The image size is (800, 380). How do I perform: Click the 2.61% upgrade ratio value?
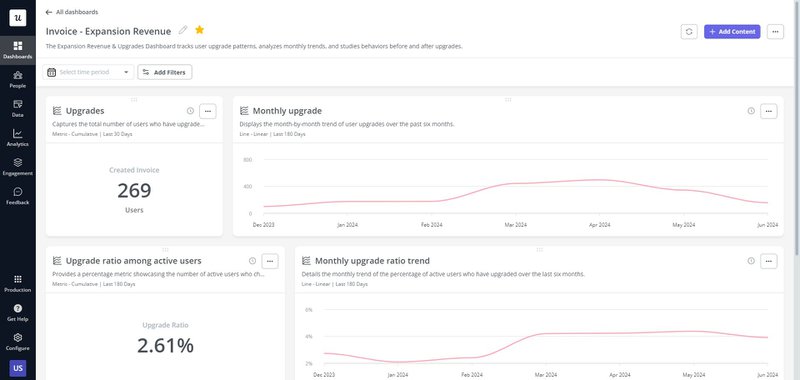pyautogui.click(x=165, y=345)
